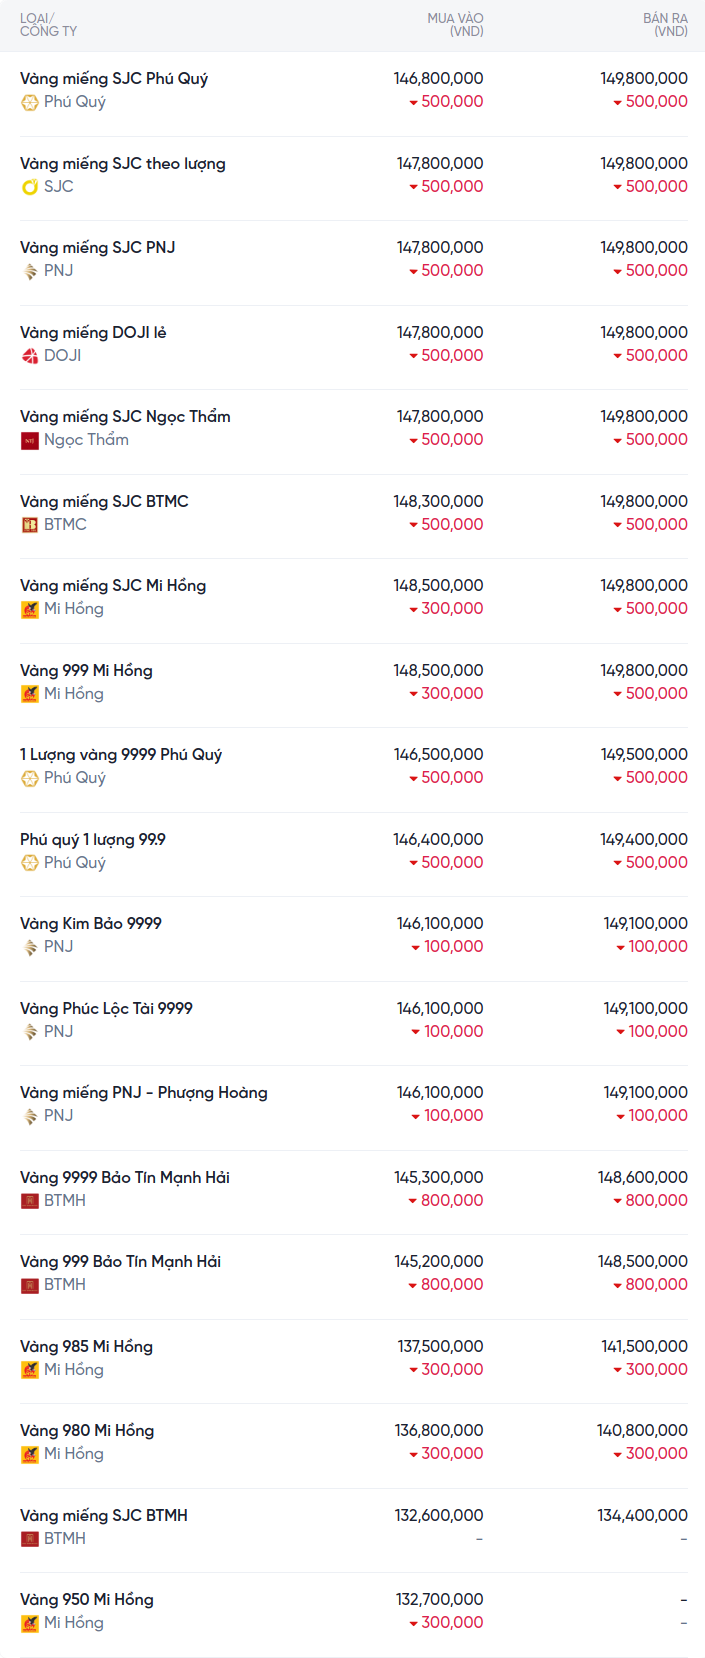Click the LOẠI/CÔNG TY column header
Viewport: 705px width, 1658px height.
(x=48, y=25)
